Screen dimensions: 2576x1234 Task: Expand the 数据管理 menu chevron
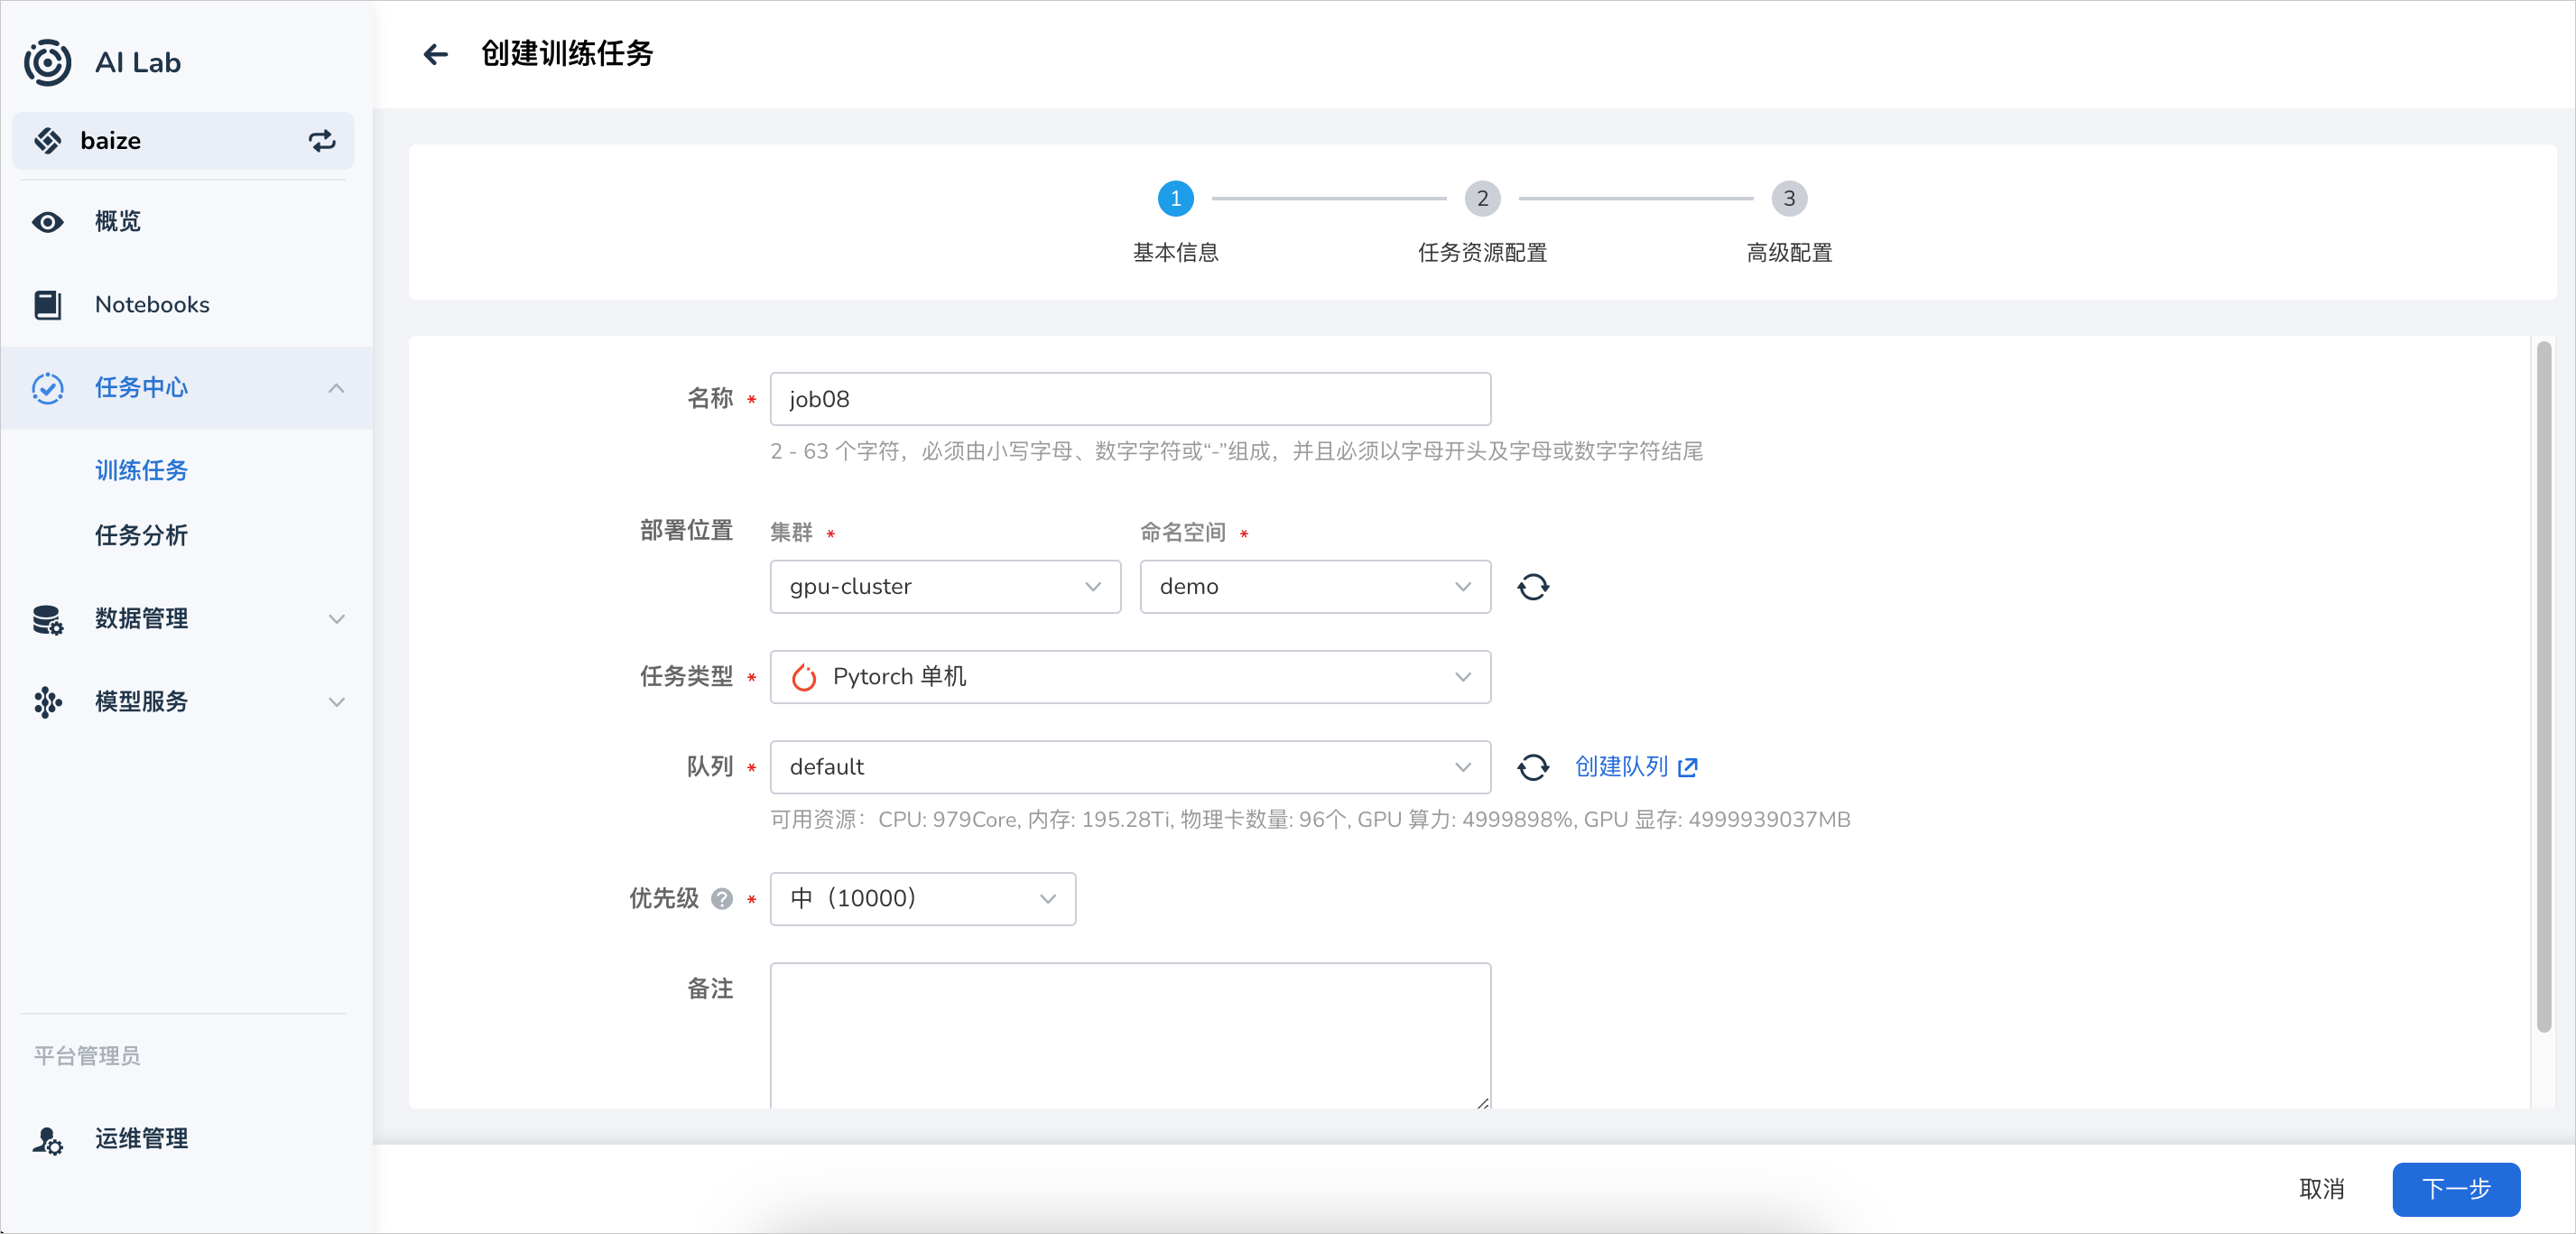coord(337,620)
